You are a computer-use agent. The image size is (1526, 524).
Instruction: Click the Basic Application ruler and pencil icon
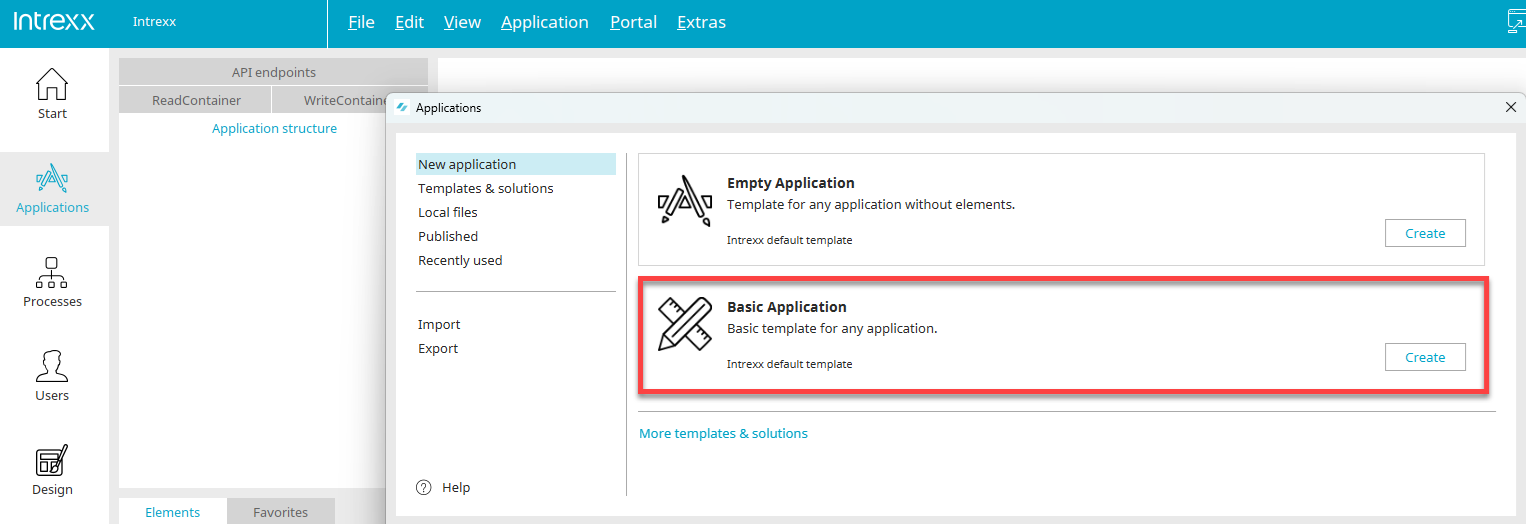[x=684, y=324]
